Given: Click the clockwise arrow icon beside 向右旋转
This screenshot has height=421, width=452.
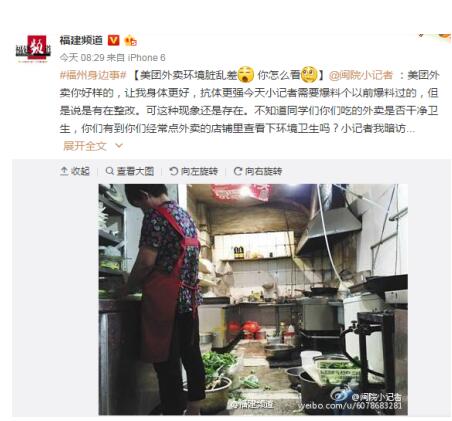Looking at the screenshot, I should pyautogui.click(x=238, y=171).
